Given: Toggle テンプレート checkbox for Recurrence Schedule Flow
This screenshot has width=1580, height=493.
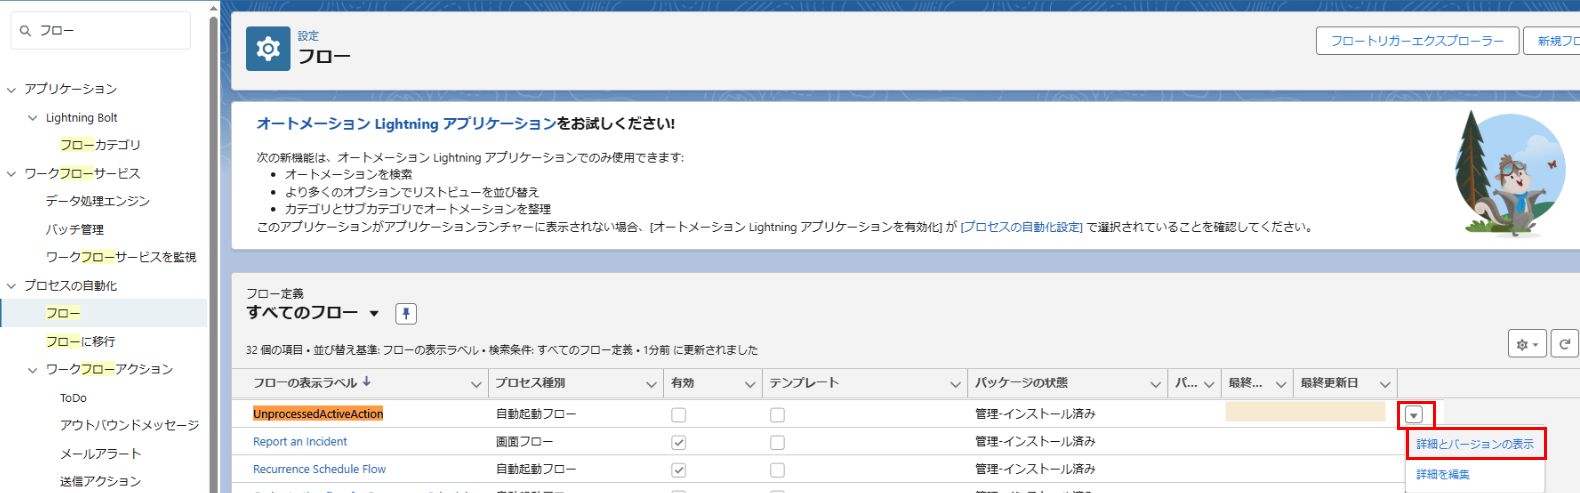Looking at the screenshot, I should (x=777, y=470).
